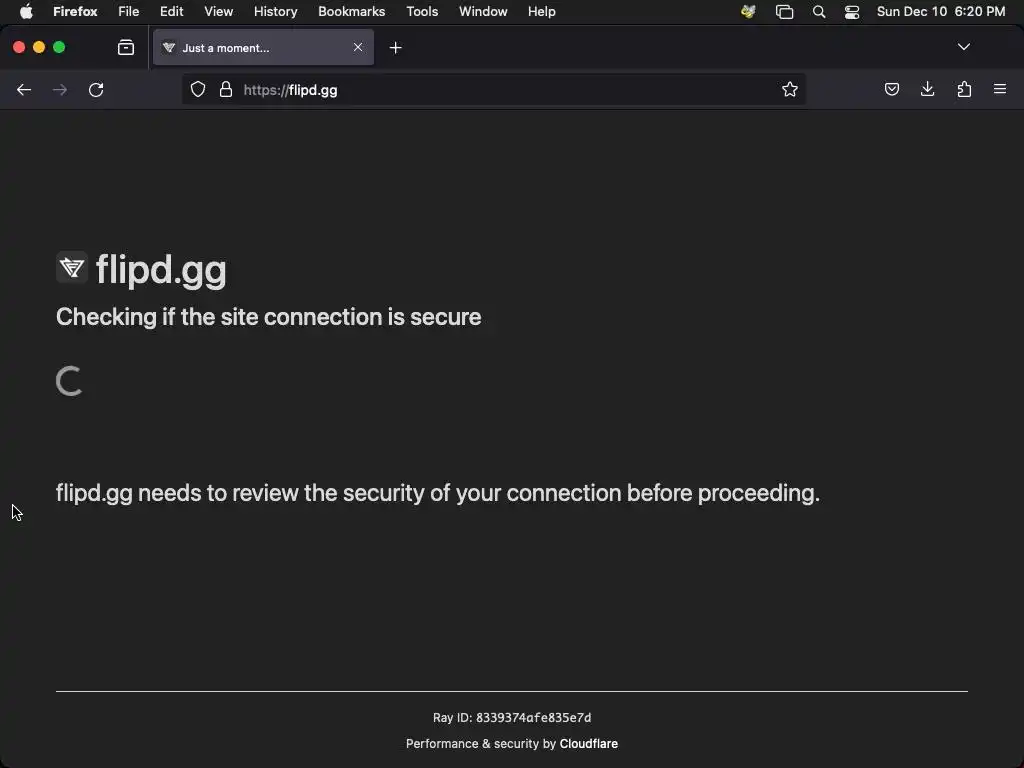The width and height of the screenshot is (1024, 768).
Task: Open the Firefox application menu
Action: coord(75,11)
